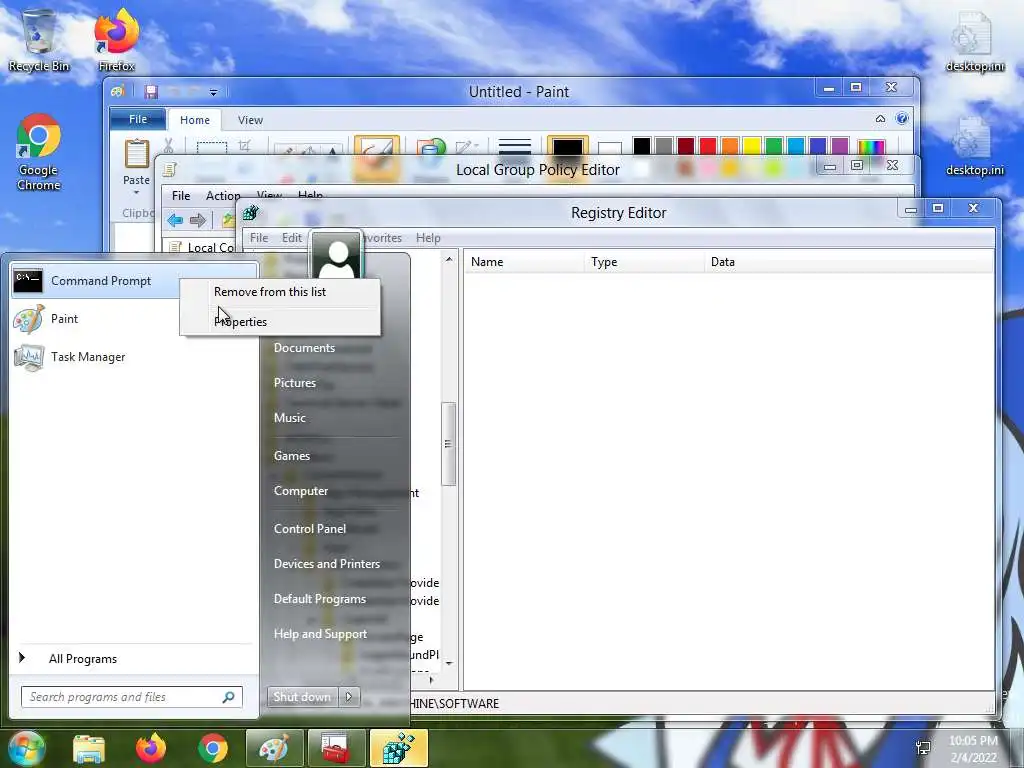Pick the purple palette swatch in Paint
The image size is (1024, 768).
(840, 146)
